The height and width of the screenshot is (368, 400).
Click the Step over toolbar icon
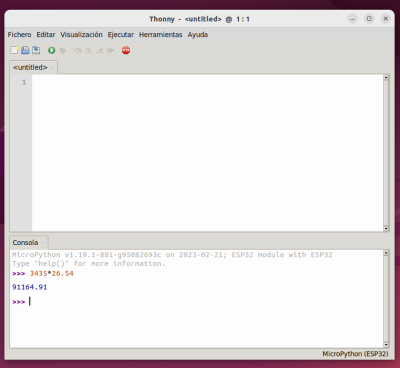coord(78,51)
